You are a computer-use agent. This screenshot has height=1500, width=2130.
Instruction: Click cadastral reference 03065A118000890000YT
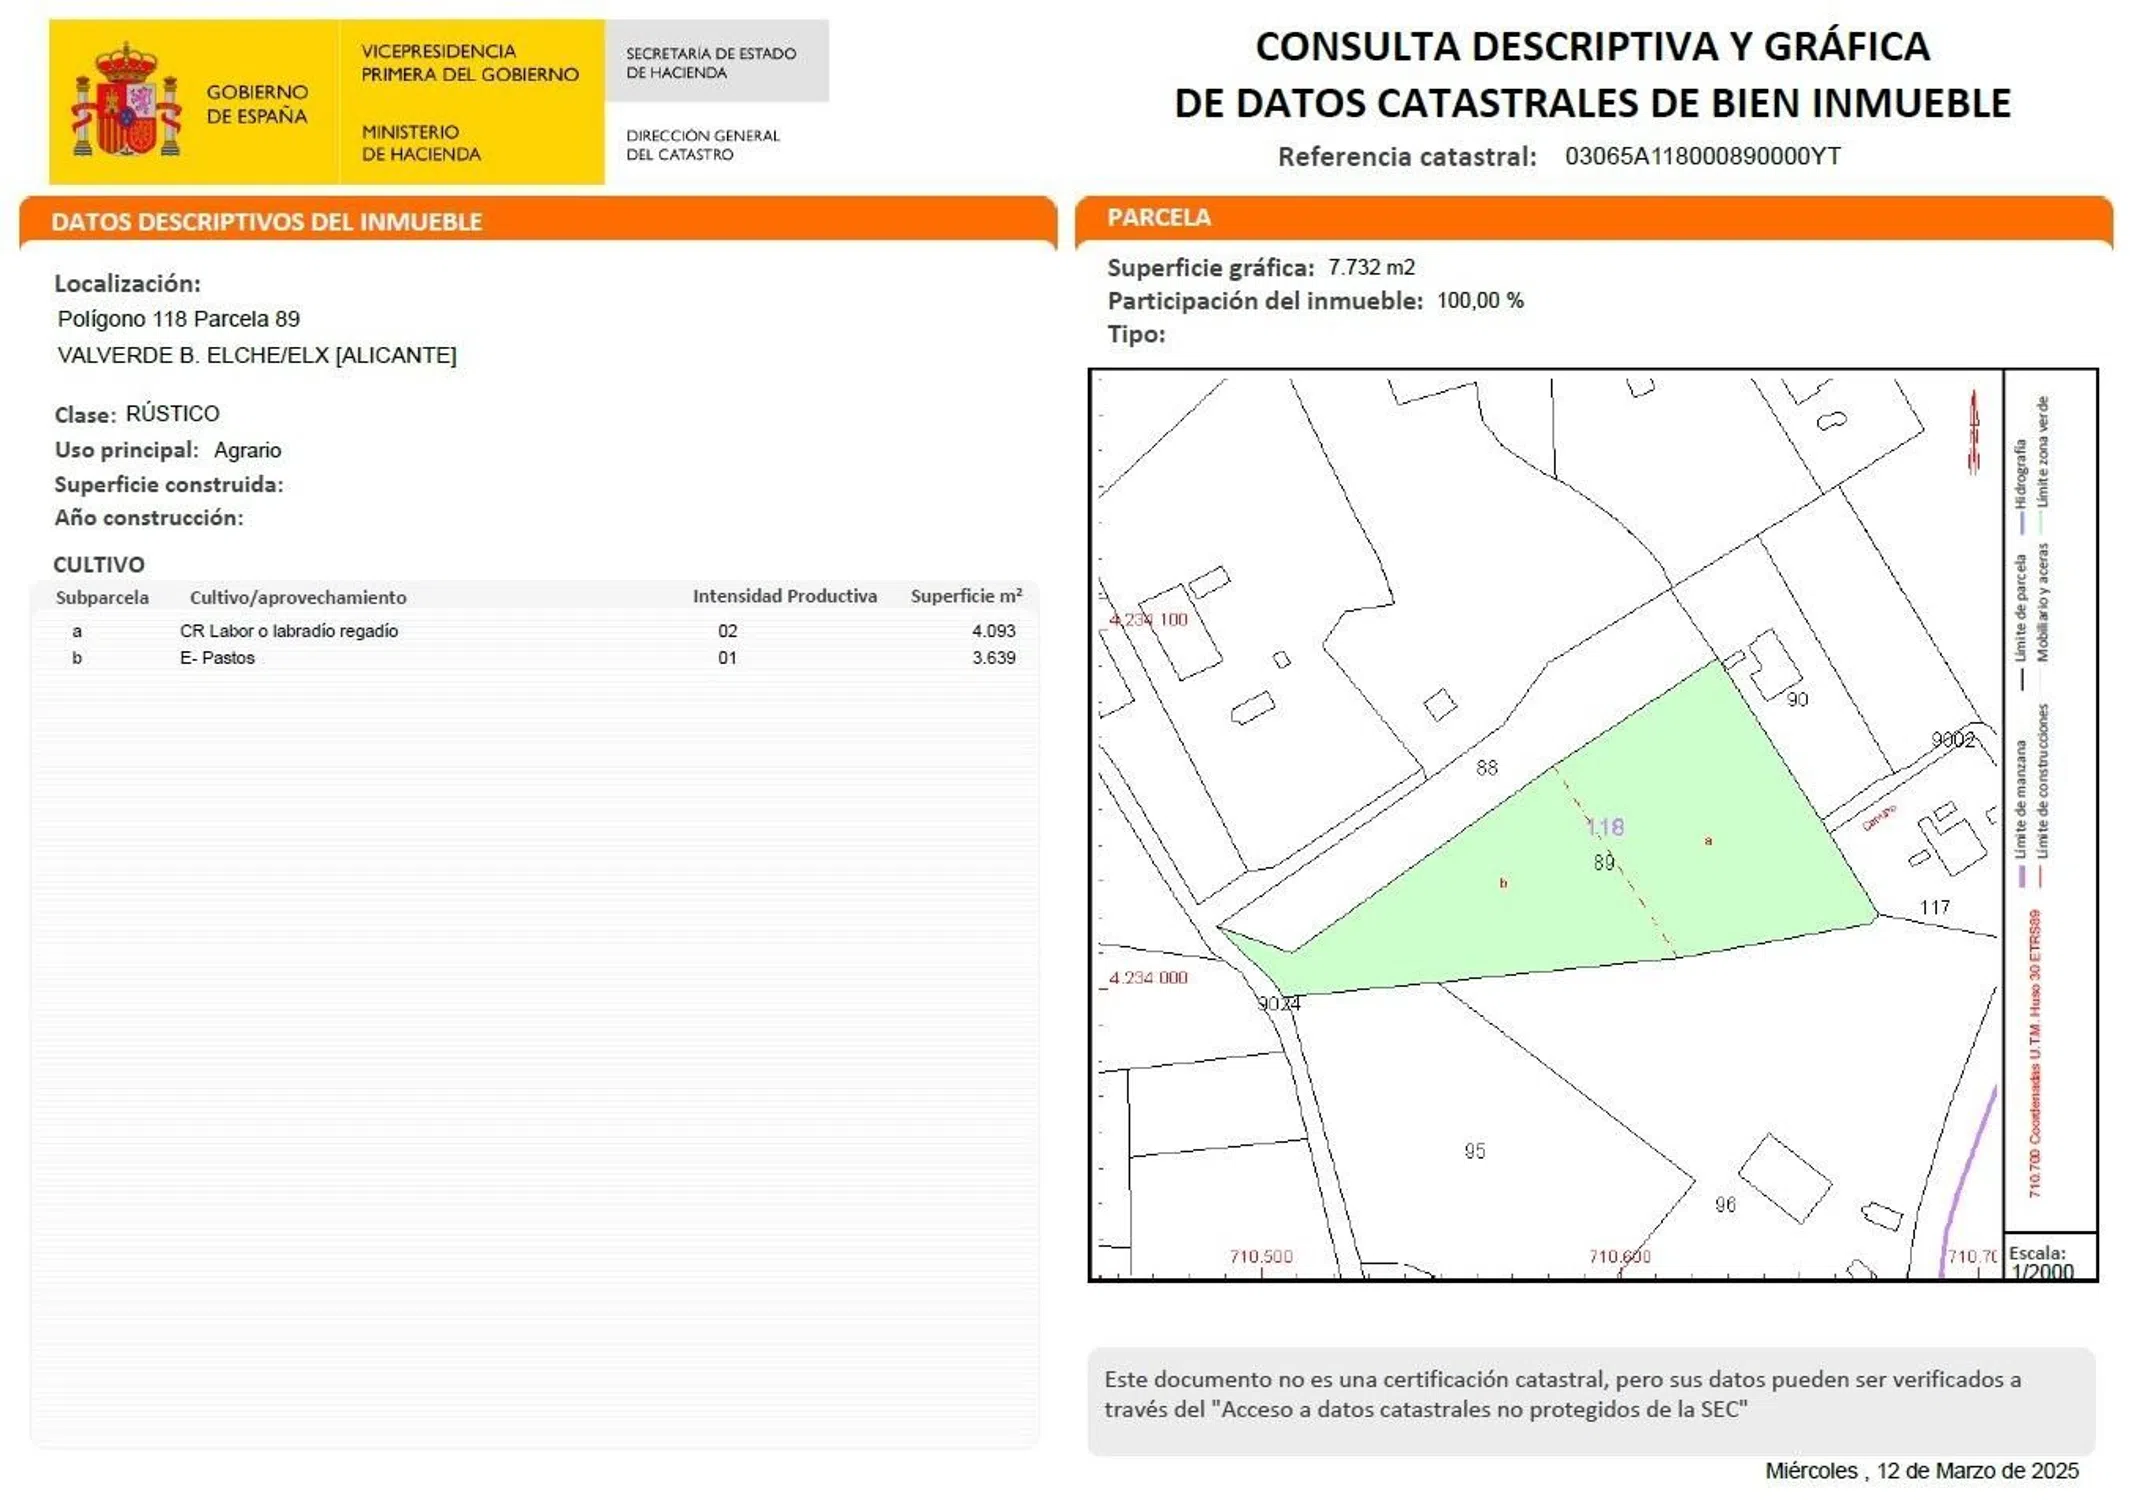pyautogui.click(x=1702, y=157)
